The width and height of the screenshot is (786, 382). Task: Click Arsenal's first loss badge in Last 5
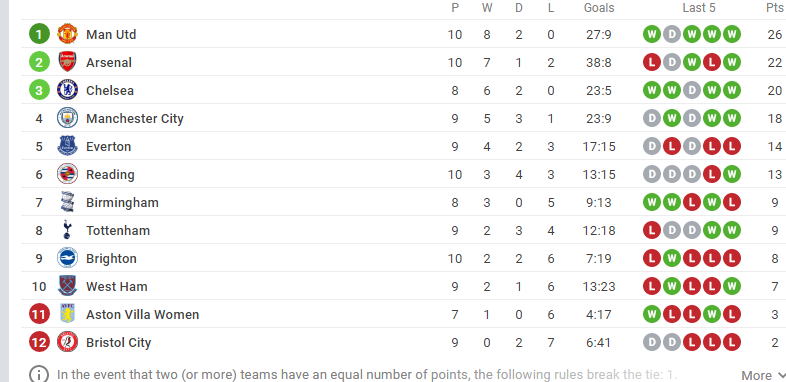[x=652, y=62]
